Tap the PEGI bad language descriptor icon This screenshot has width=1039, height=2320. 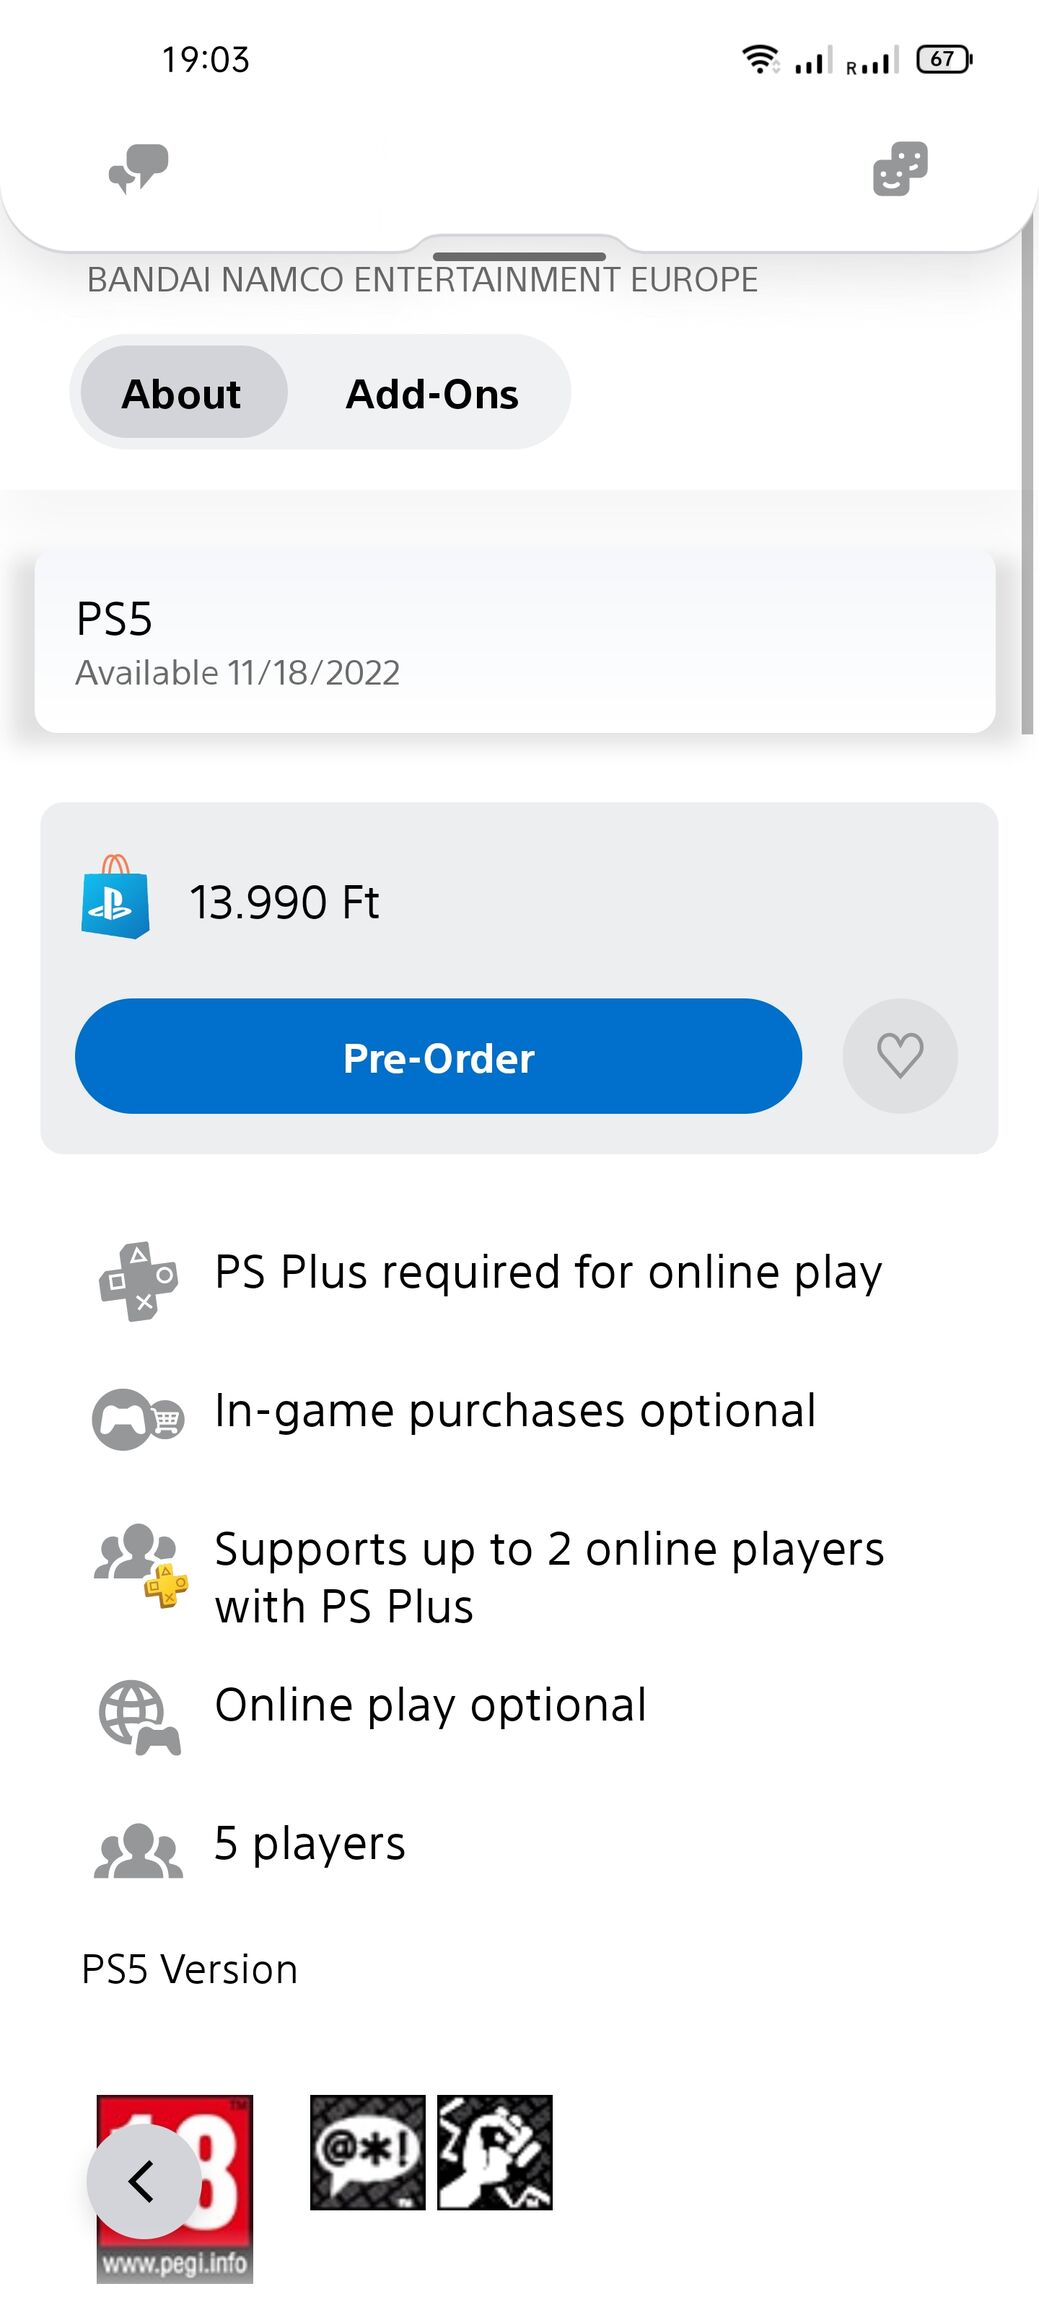click(367, 2152)
